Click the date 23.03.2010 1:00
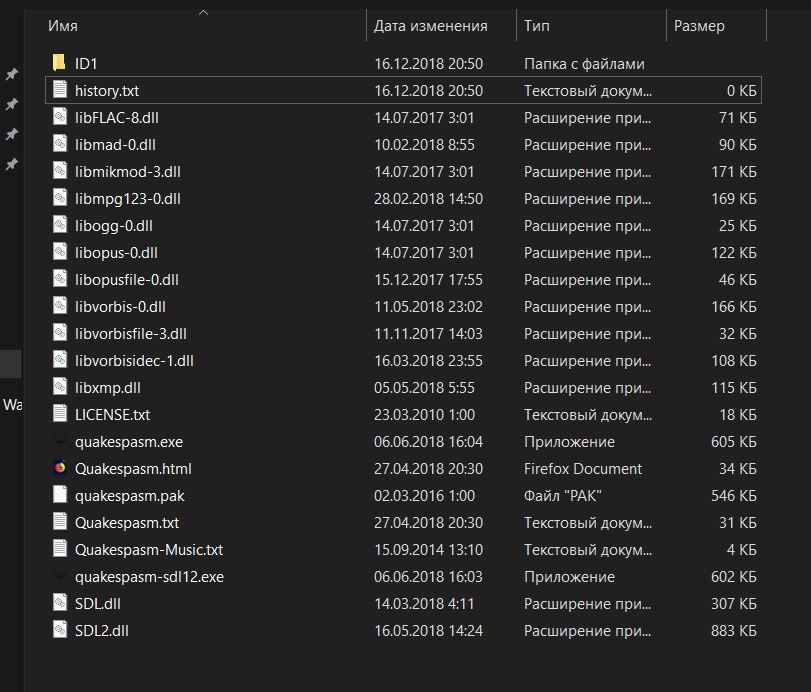811x692 pixels. pos(424,415)
